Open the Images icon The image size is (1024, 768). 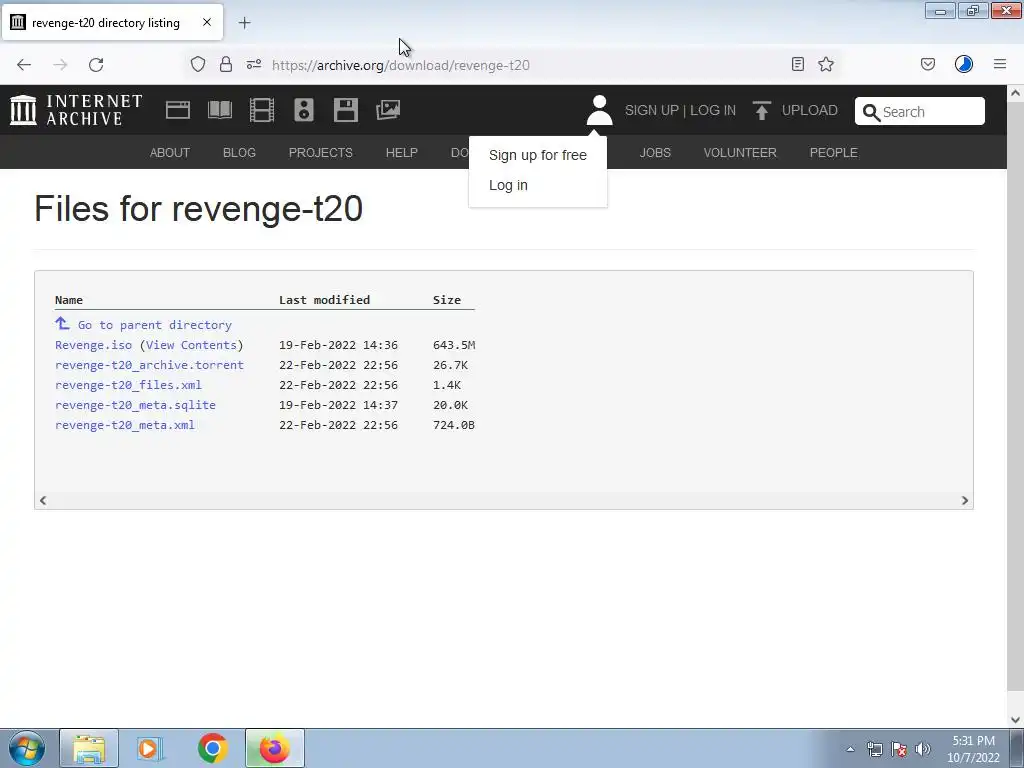click(388, 110)
